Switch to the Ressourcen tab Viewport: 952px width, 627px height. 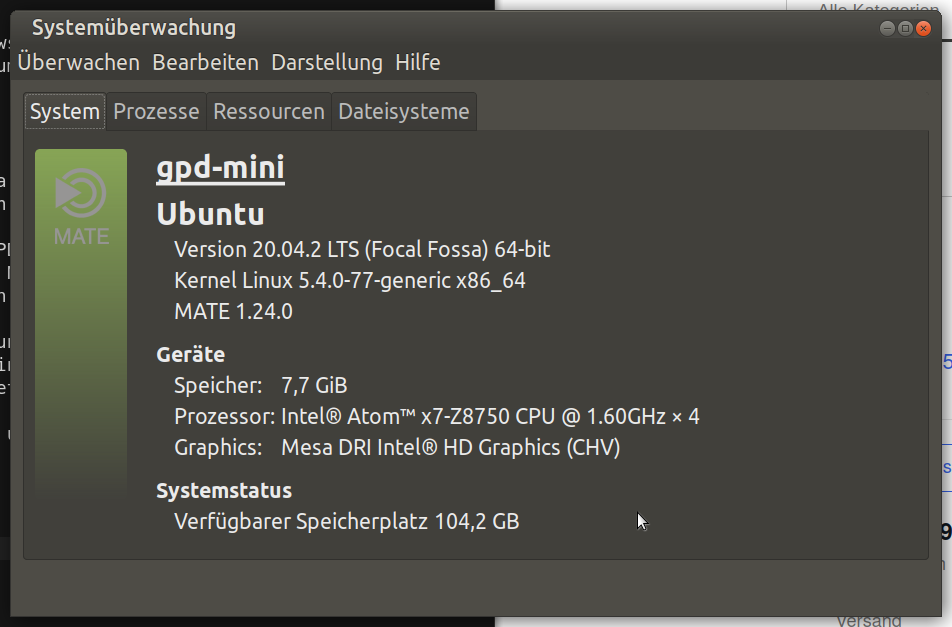pos(269,111)
